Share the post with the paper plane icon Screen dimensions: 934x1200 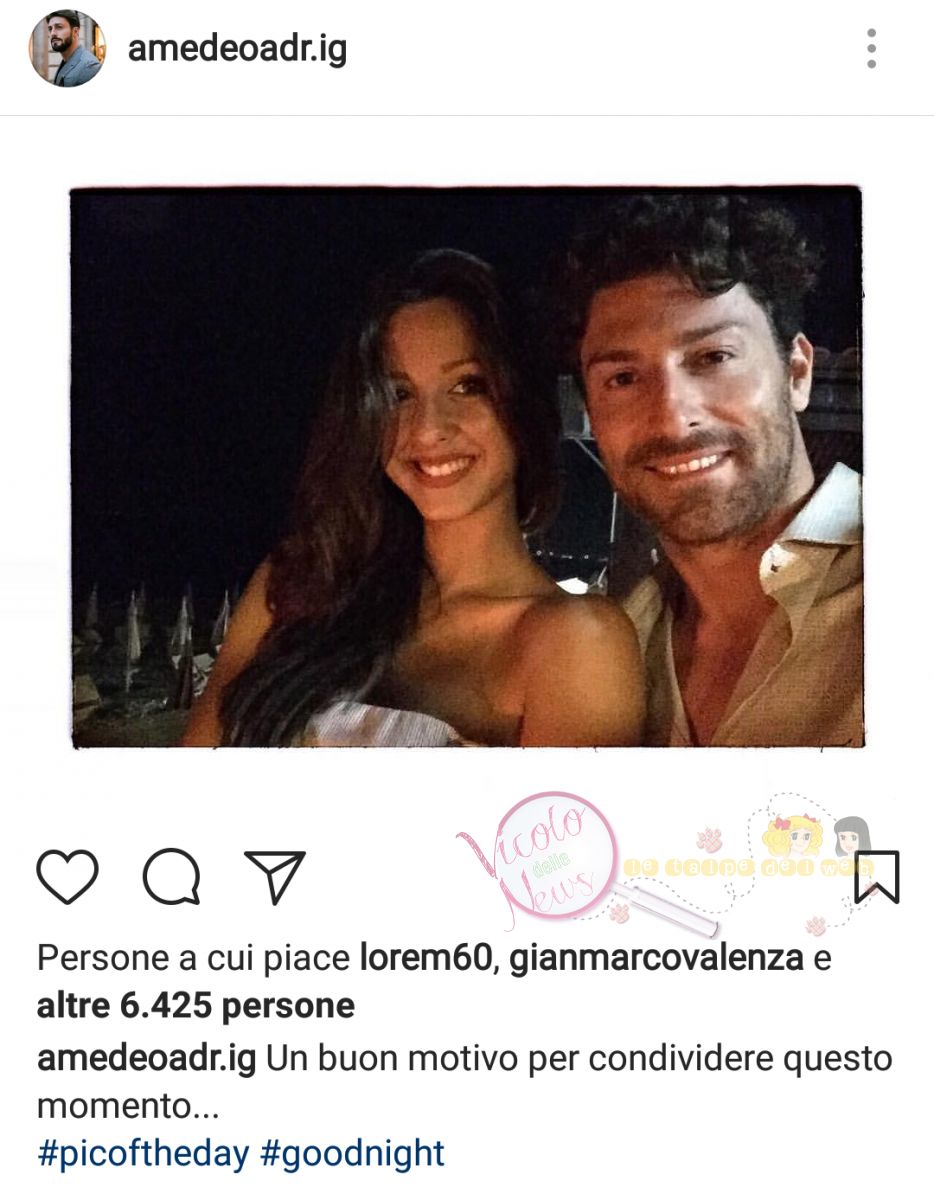[274, 877]
